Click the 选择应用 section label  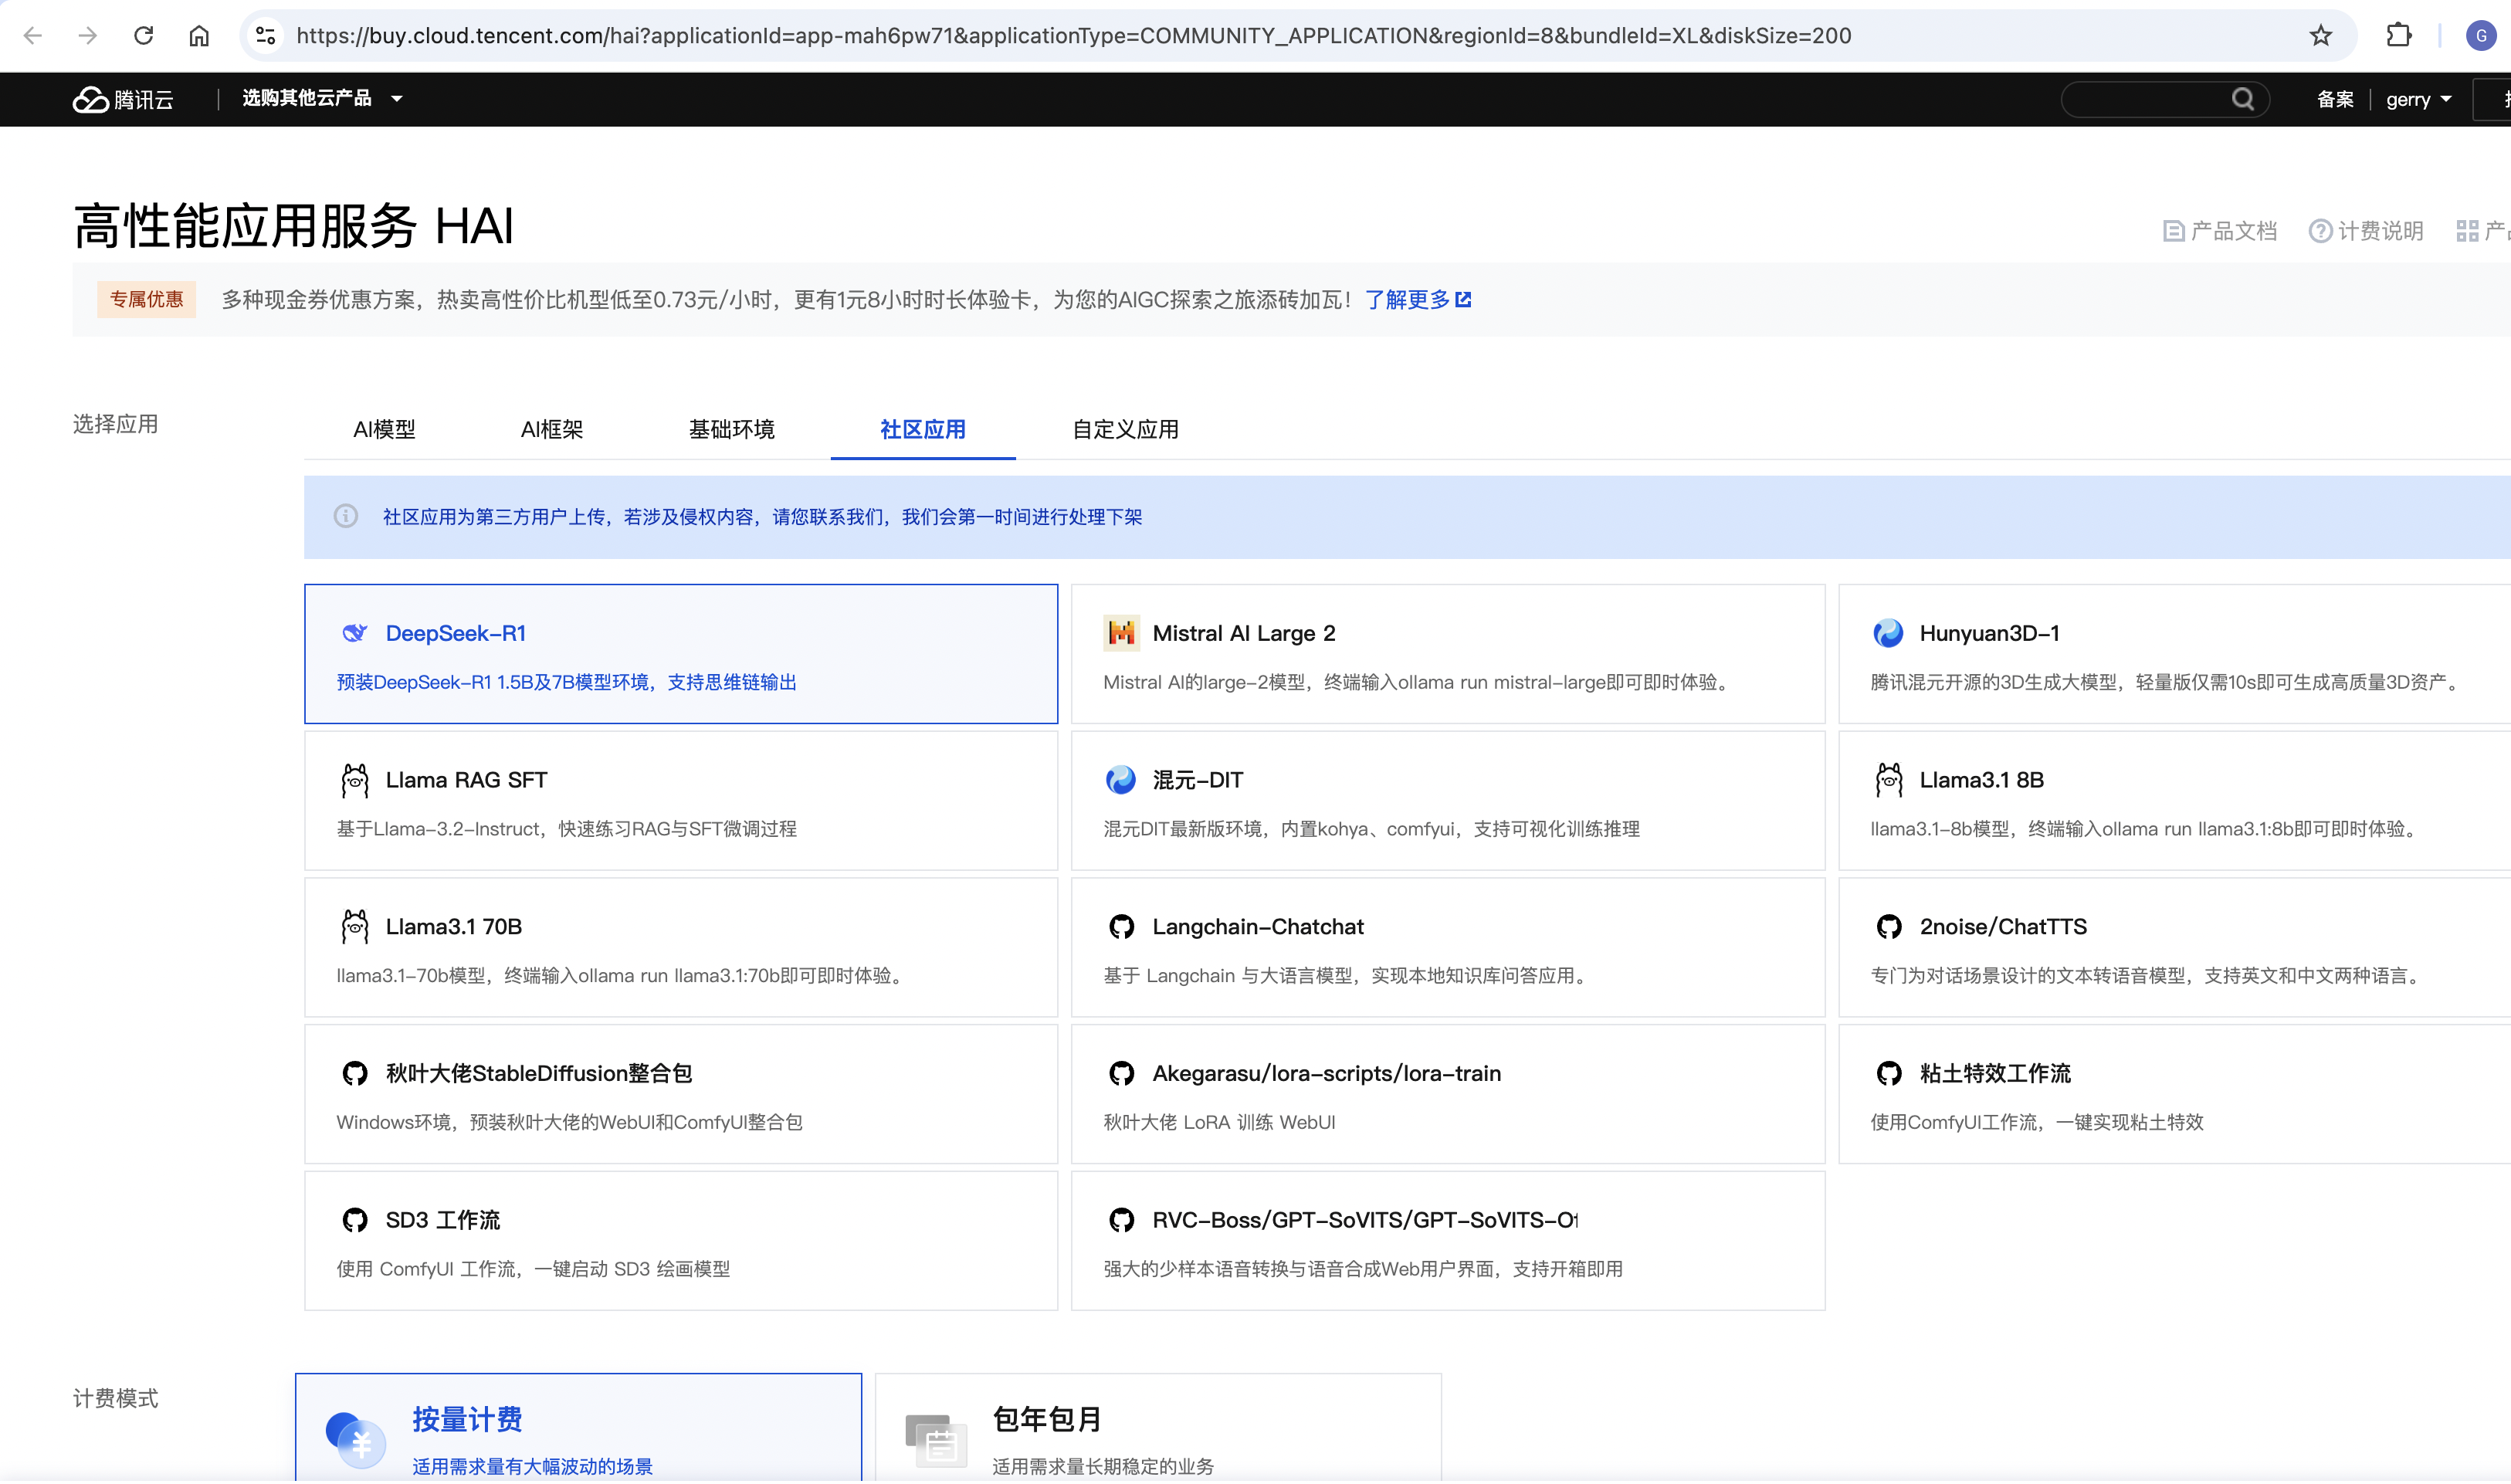coord(115,424)
